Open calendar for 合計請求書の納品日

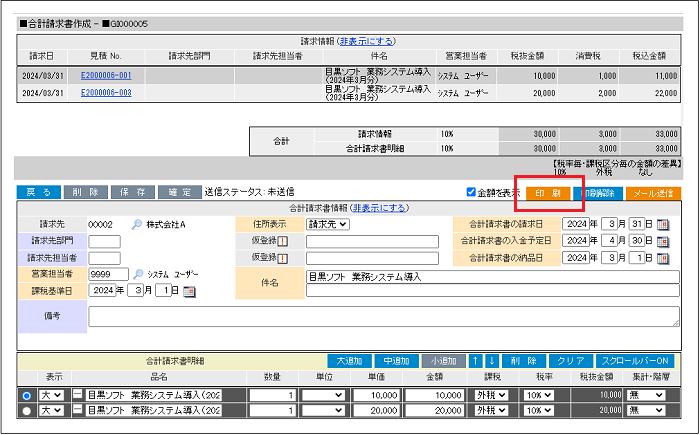point(662,257)
